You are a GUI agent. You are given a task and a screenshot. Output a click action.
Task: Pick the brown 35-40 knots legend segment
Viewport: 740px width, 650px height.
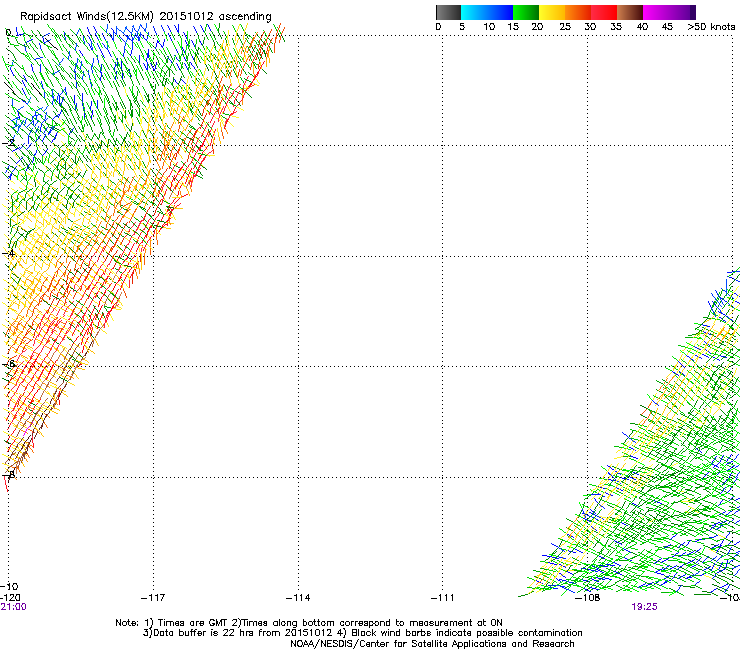(630, 12)
